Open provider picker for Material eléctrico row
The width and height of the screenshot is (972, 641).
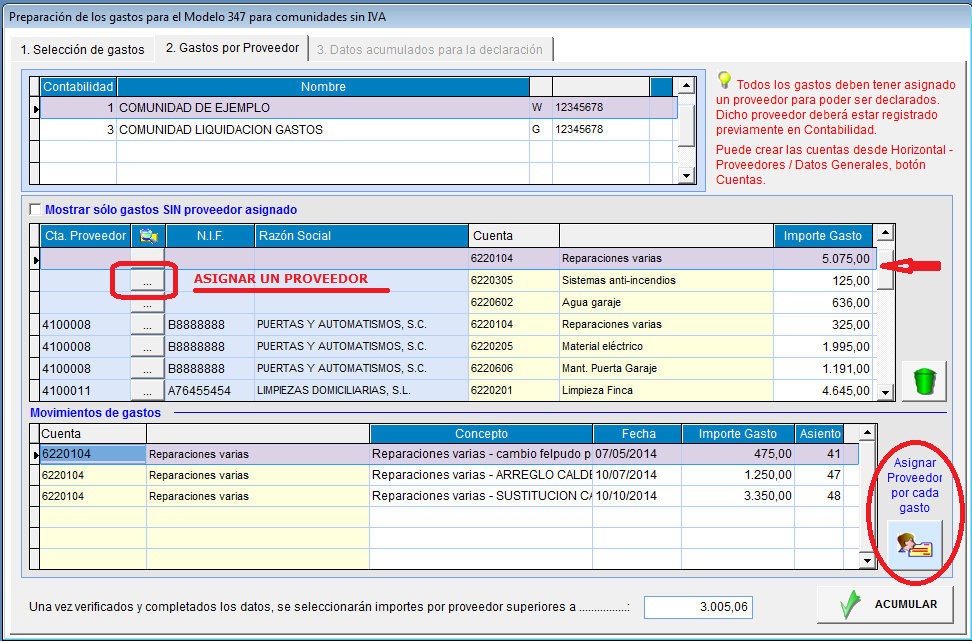(x=147, y=347)
